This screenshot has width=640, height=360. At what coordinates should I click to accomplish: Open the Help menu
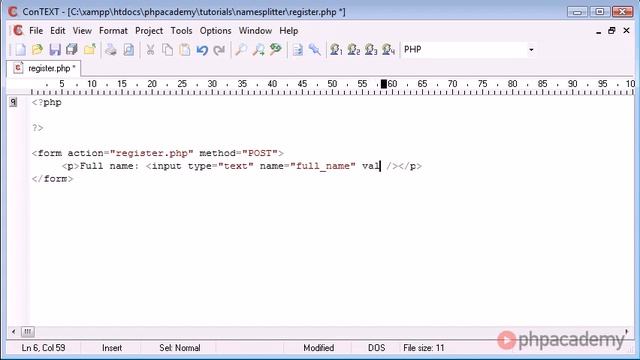coord(289,31)
